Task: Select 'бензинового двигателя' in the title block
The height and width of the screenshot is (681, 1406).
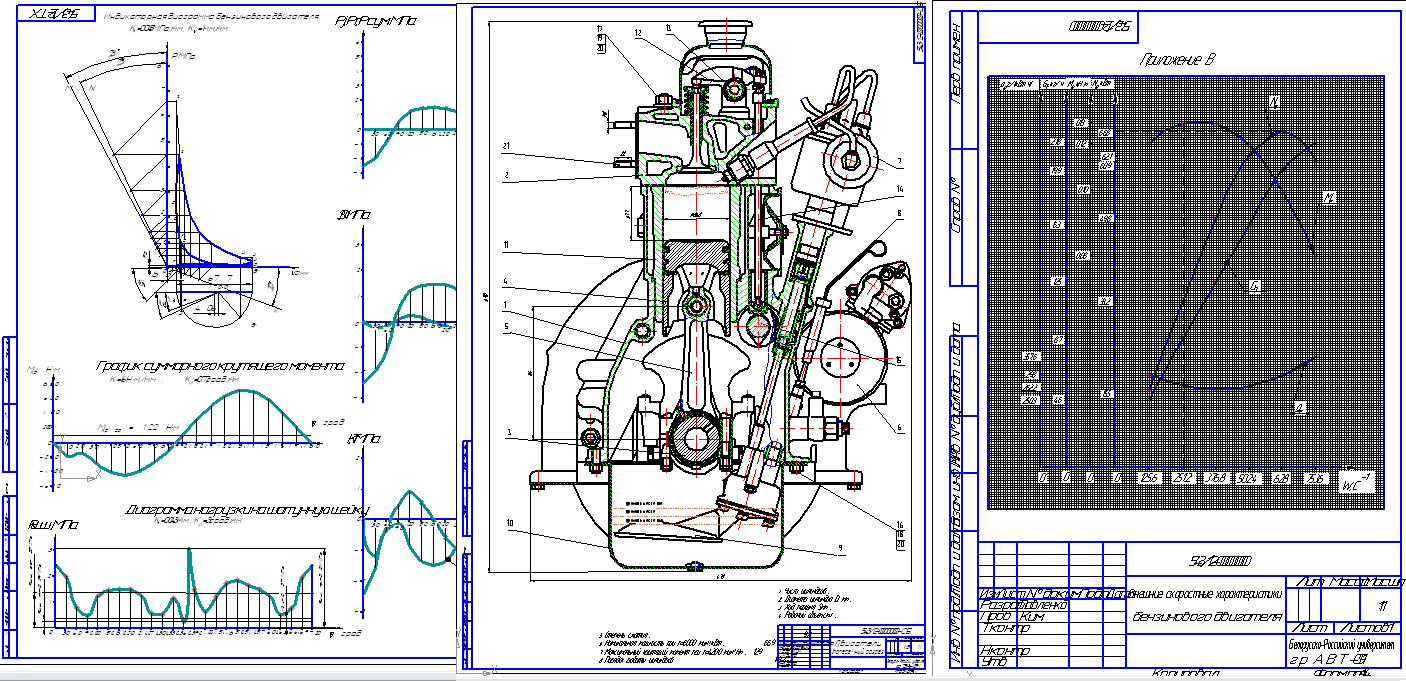Action: coord(1208,617)
